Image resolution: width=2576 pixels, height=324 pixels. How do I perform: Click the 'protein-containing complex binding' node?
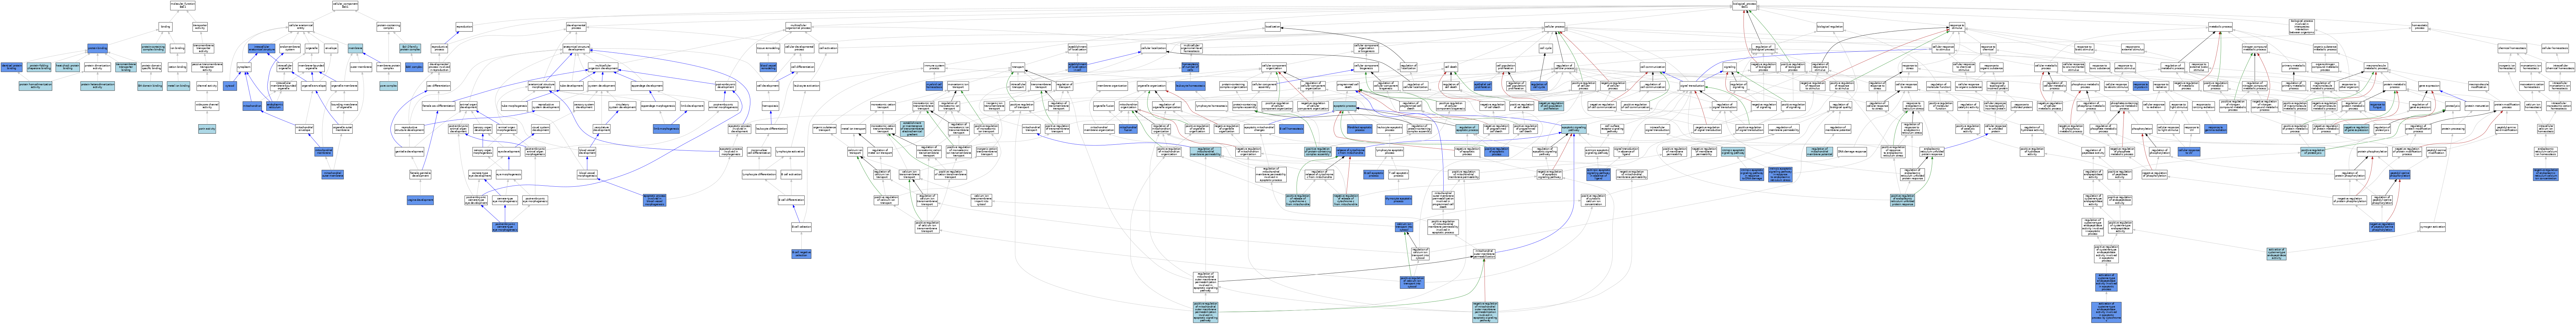[x=153, y=48]
